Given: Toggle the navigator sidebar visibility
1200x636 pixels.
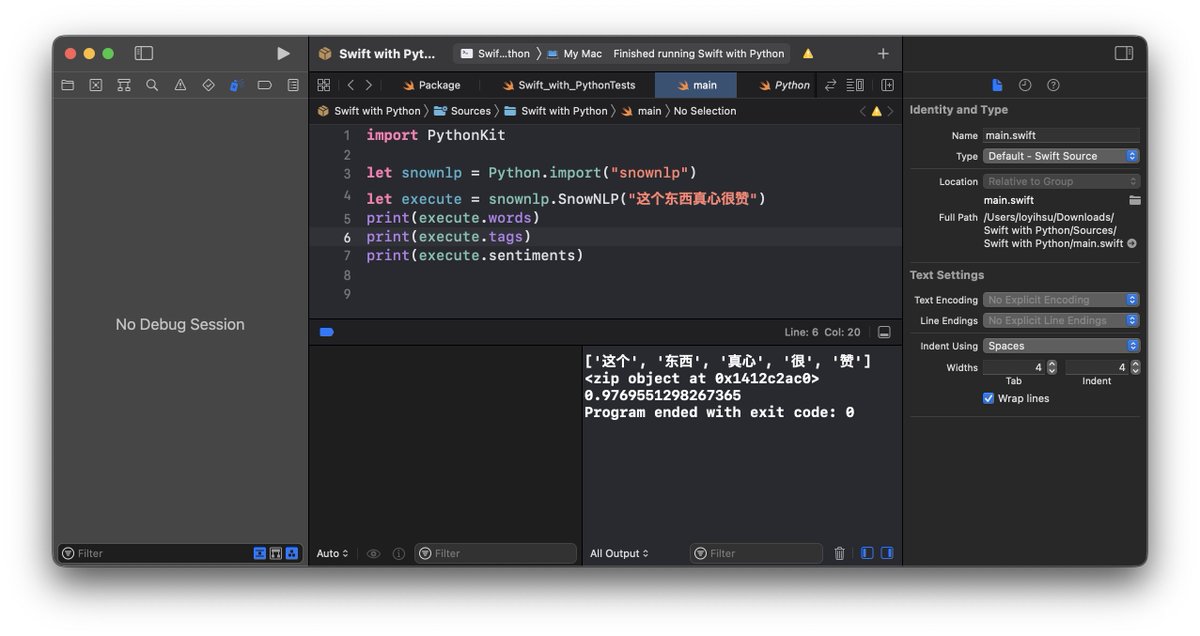Looking at the screenshot, I should click(x=144, y=53).
